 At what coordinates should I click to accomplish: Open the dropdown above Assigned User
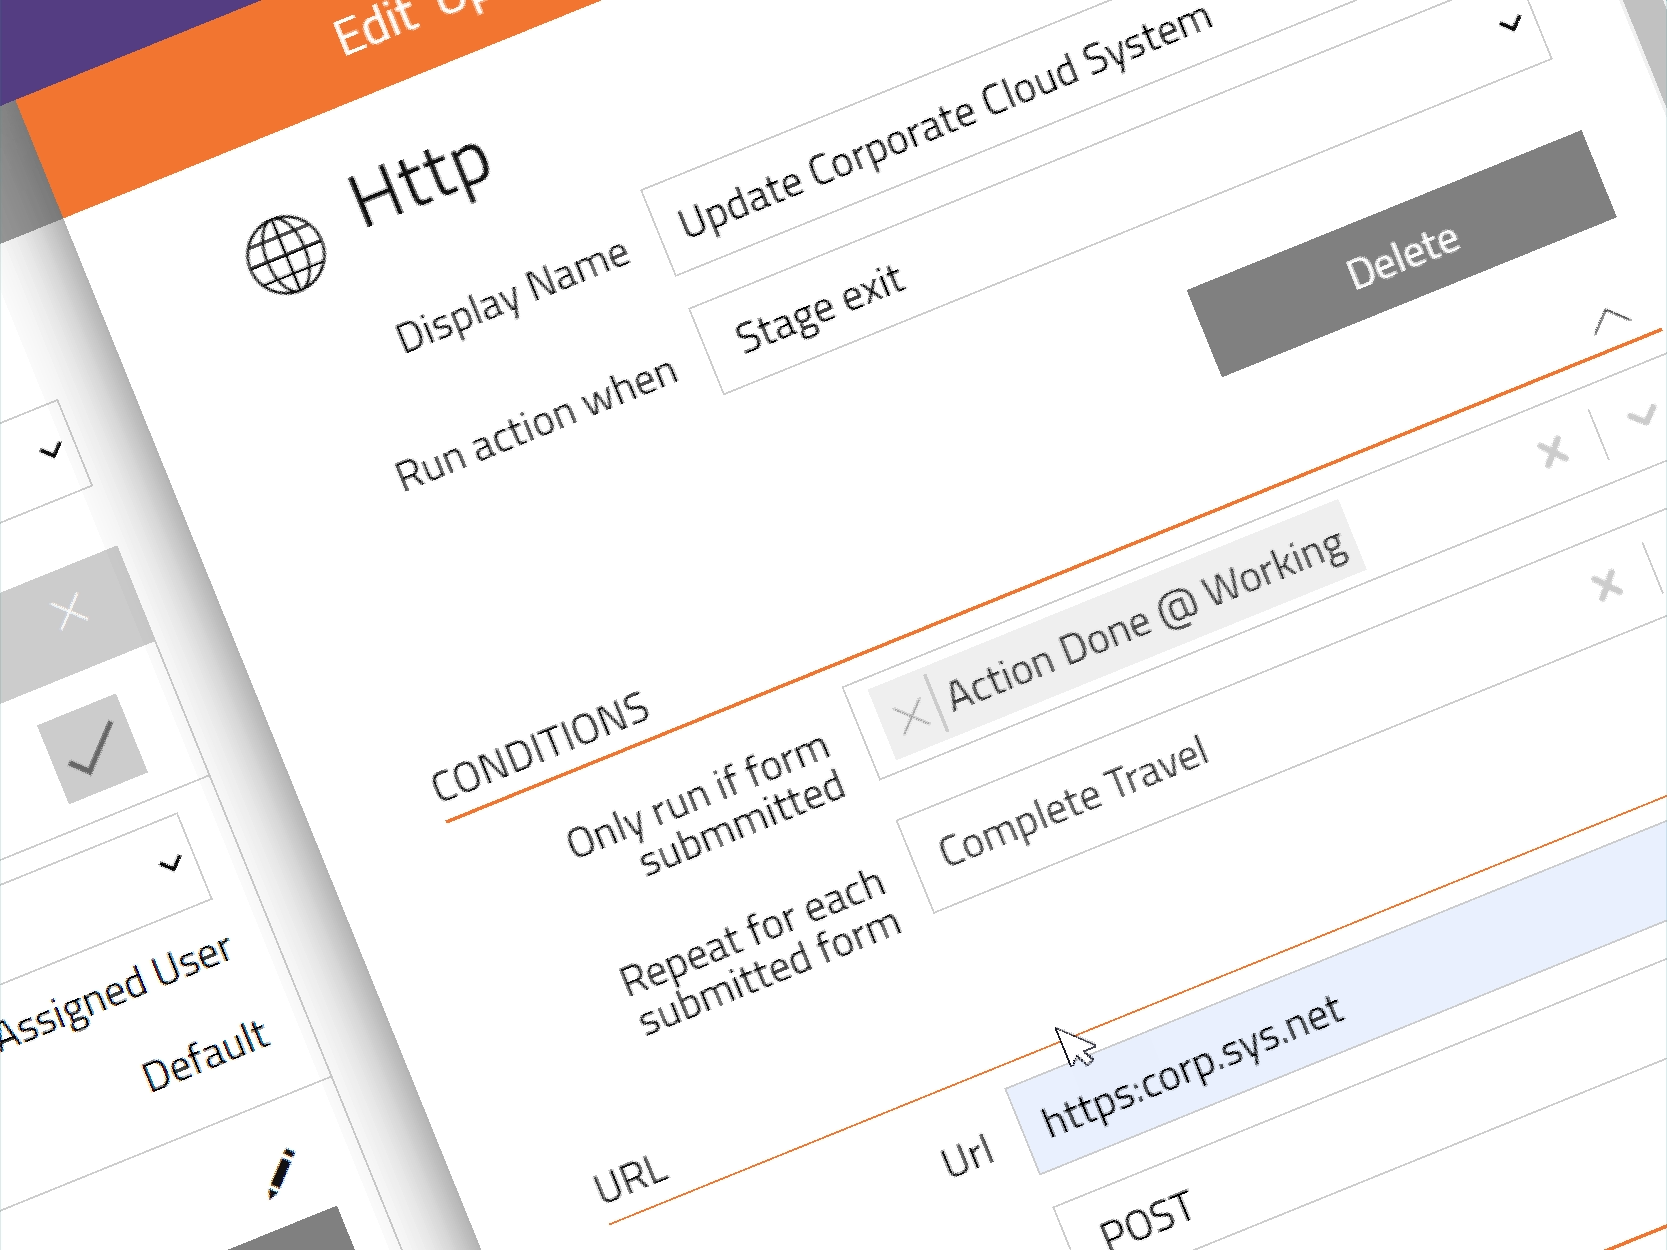(171, 863)
